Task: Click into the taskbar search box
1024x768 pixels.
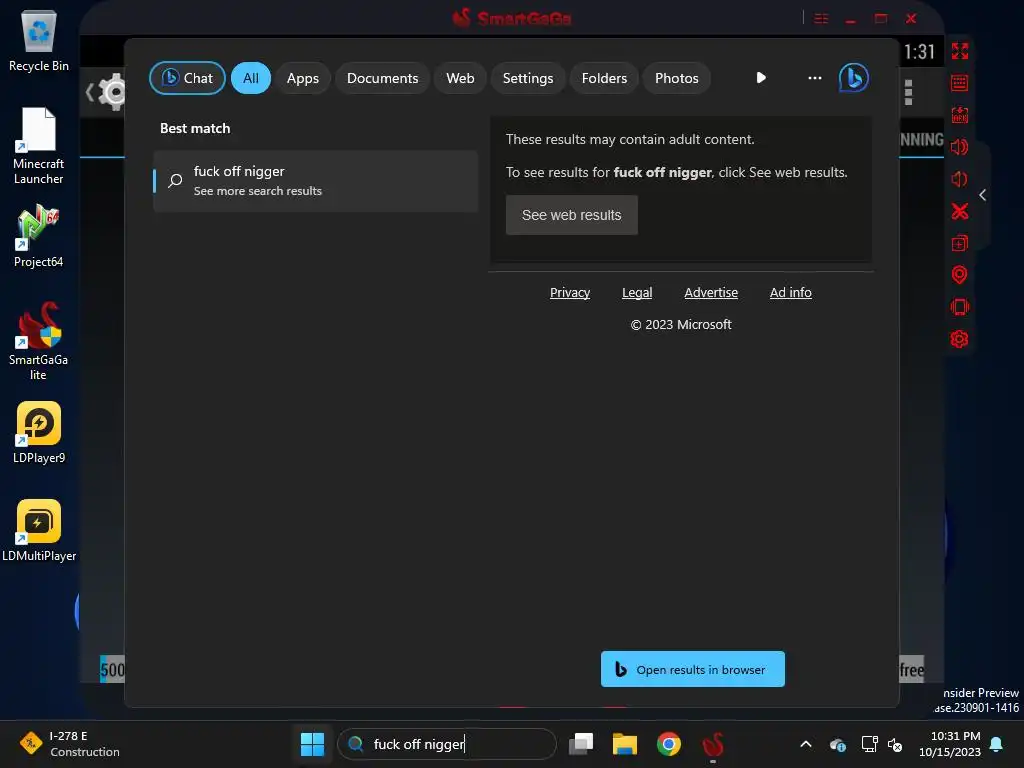Action: point(447,744)
